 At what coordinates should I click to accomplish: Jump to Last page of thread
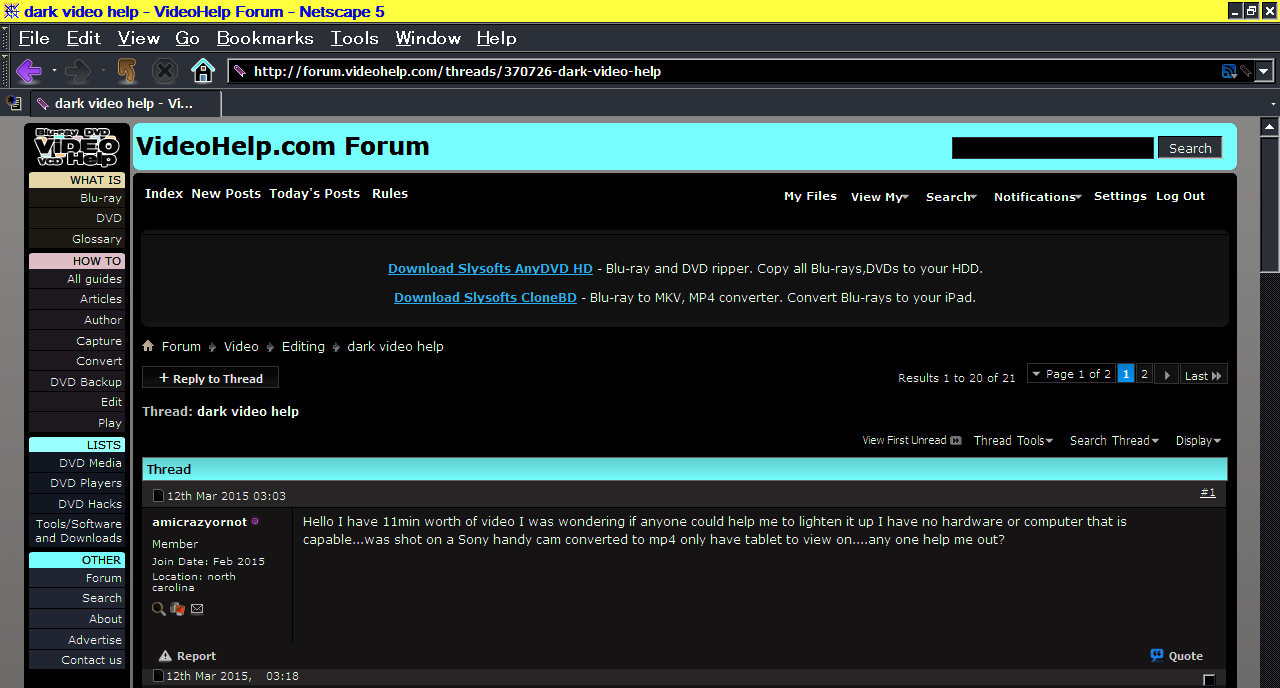pos(1203,375)
